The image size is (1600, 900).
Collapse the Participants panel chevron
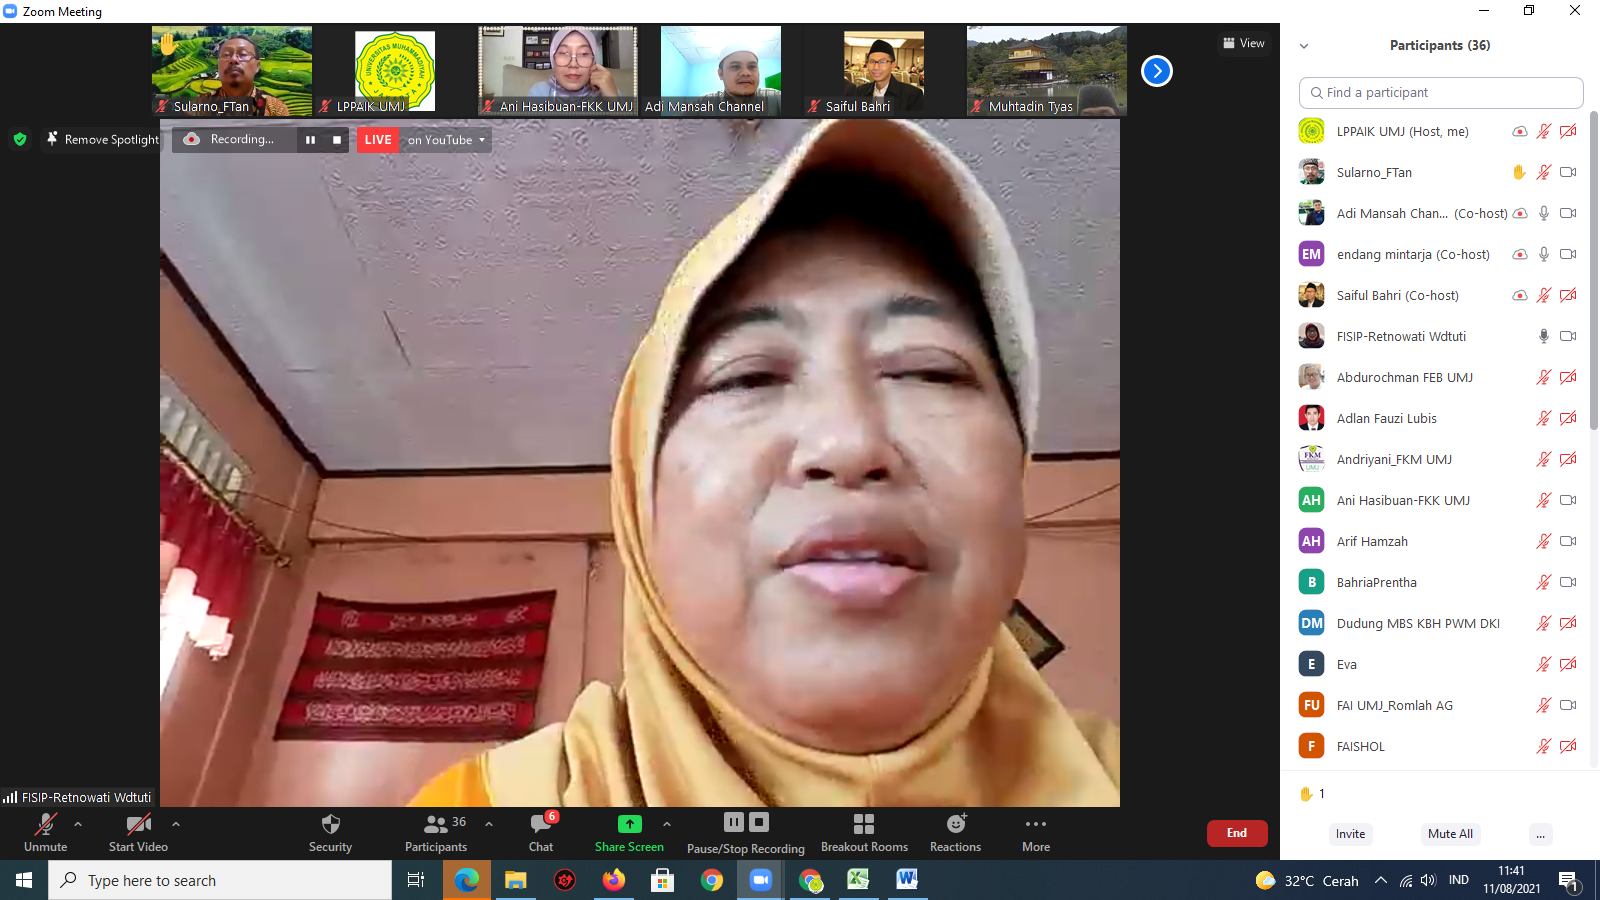[1304, 46]
